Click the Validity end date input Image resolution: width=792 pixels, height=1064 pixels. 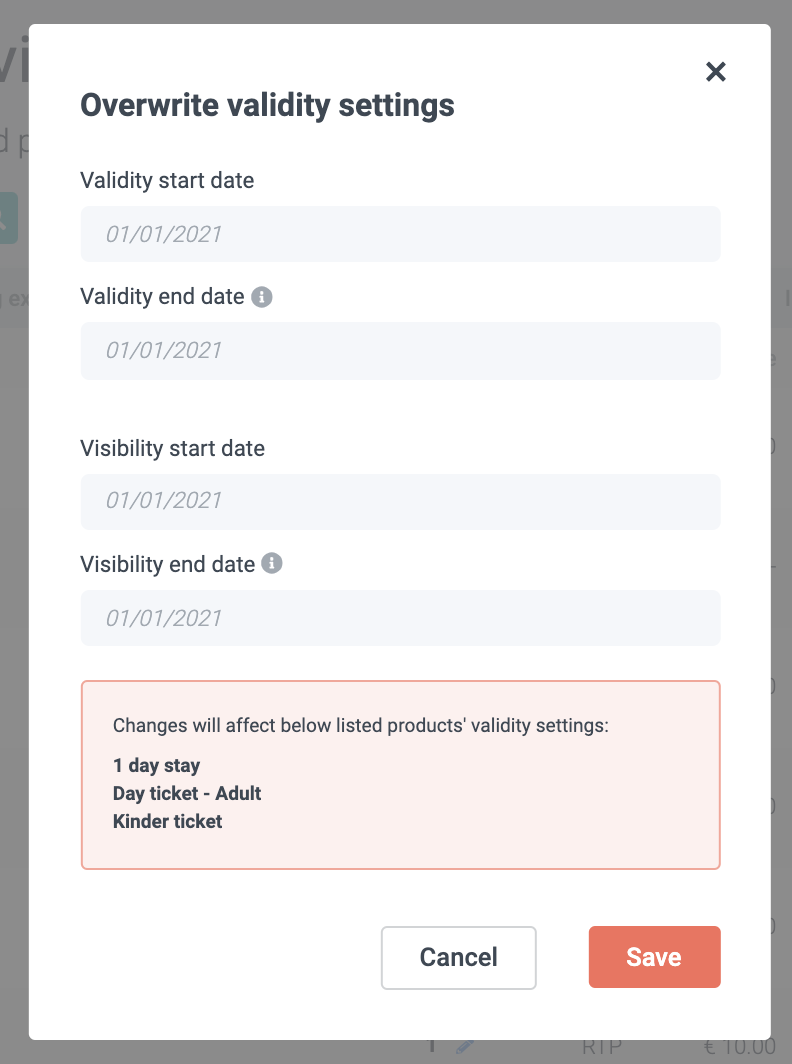coord(400,350)
